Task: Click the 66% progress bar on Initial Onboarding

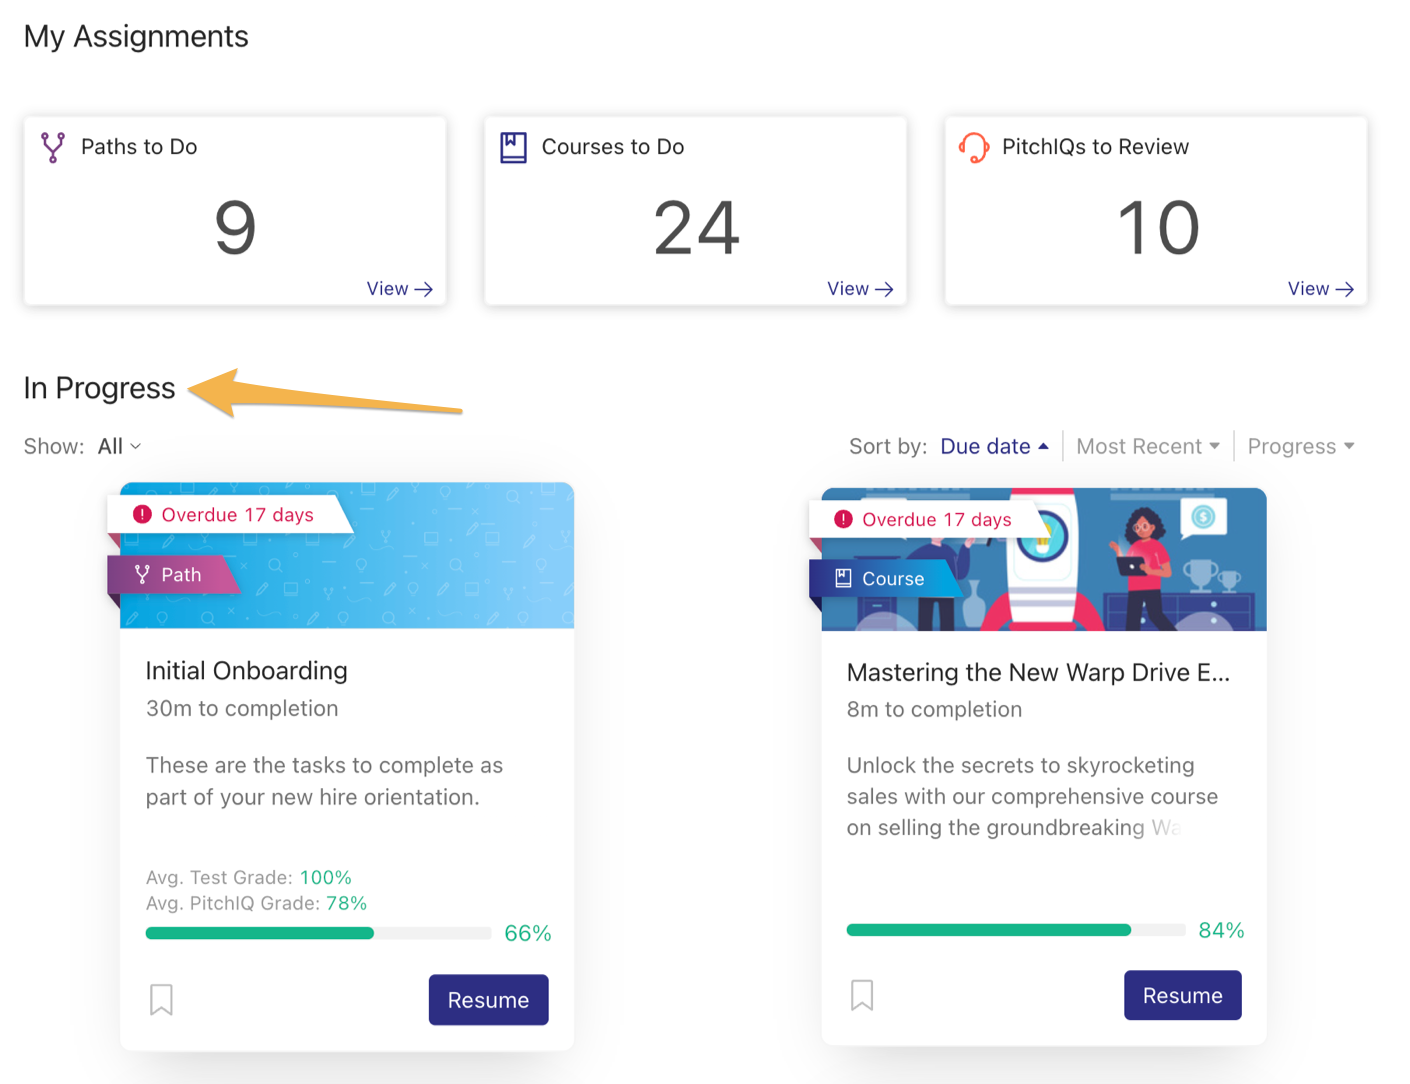Action: click(x=318, y=933)
